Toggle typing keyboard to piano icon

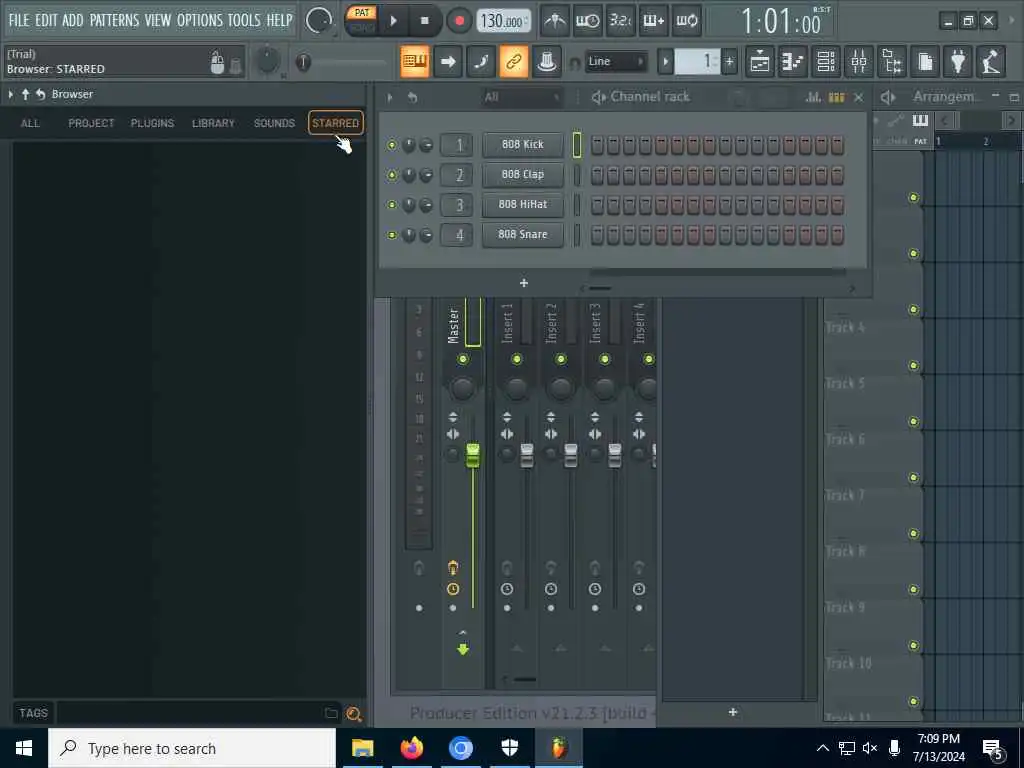415,61
